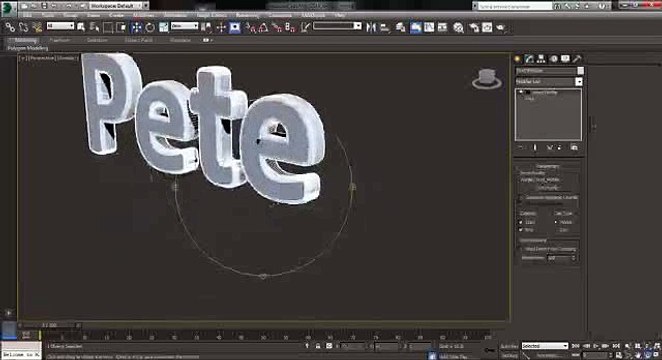Switch to the Freeform ribbon tab

[x=60, y=41]
